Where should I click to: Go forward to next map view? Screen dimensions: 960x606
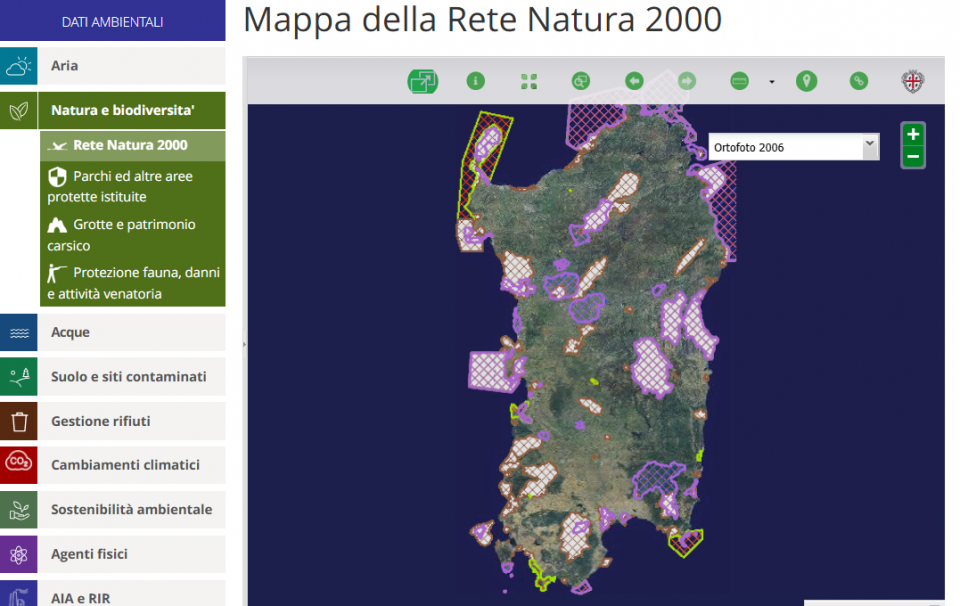pyautogui.click(x=686, y=82)
